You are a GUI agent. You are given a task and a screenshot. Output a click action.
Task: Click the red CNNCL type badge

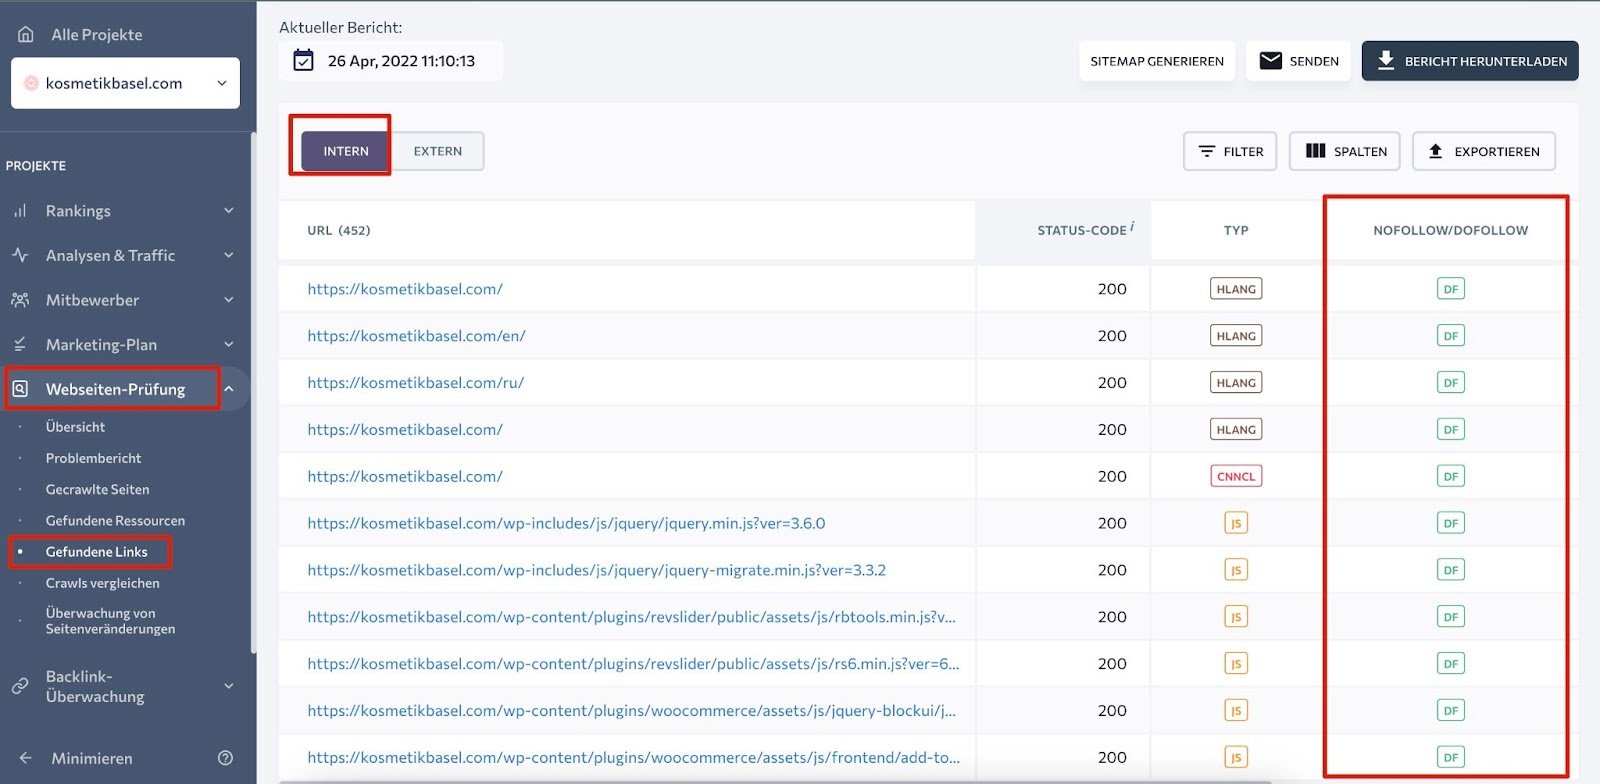(1236, 476)
